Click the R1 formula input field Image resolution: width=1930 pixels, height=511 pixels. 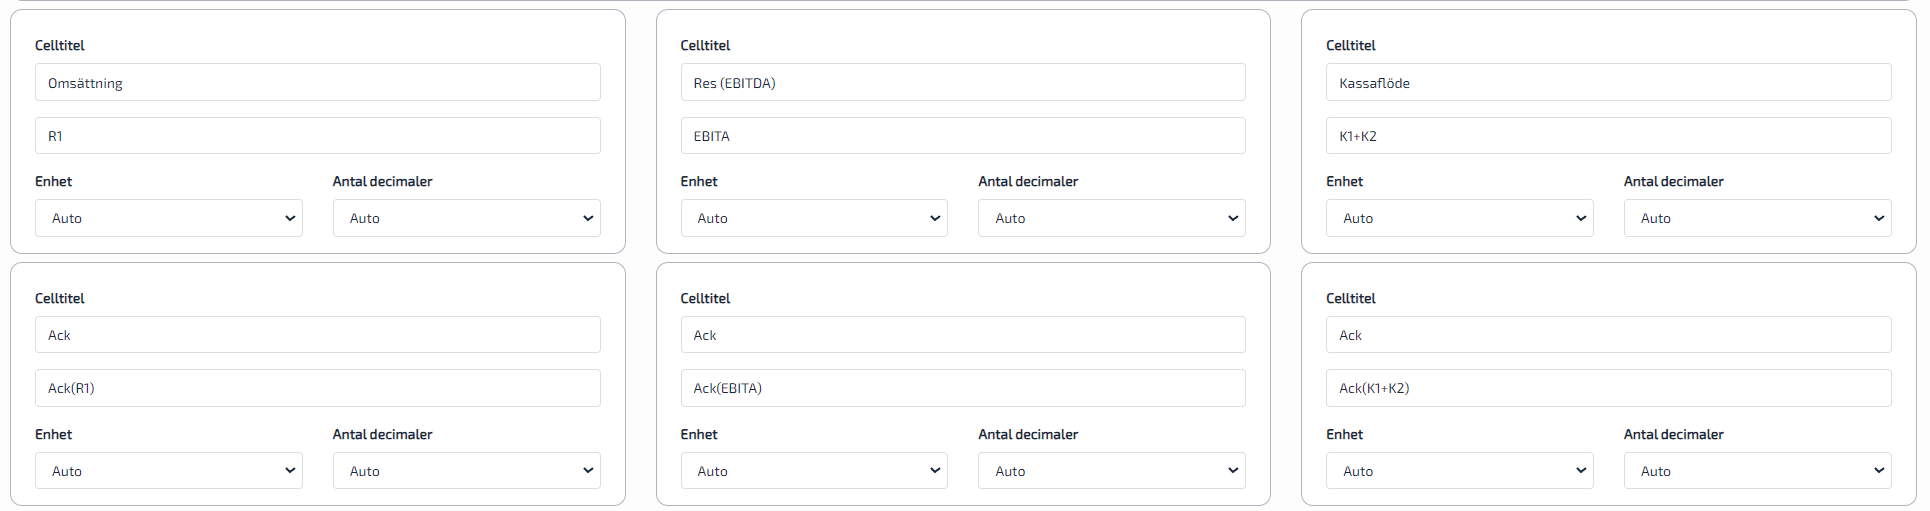click(318, 136)
